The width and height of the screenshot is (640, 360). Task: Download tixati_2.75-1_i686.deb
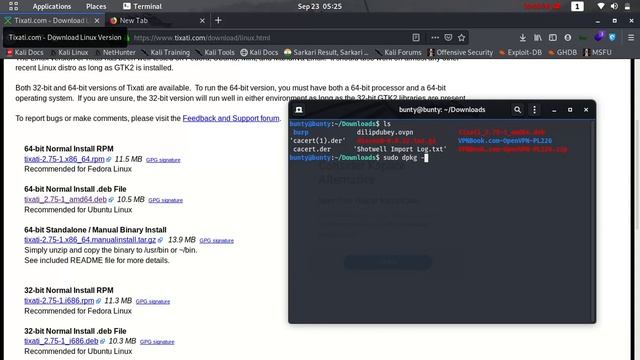pyautogui.click(x=61, y=341)
